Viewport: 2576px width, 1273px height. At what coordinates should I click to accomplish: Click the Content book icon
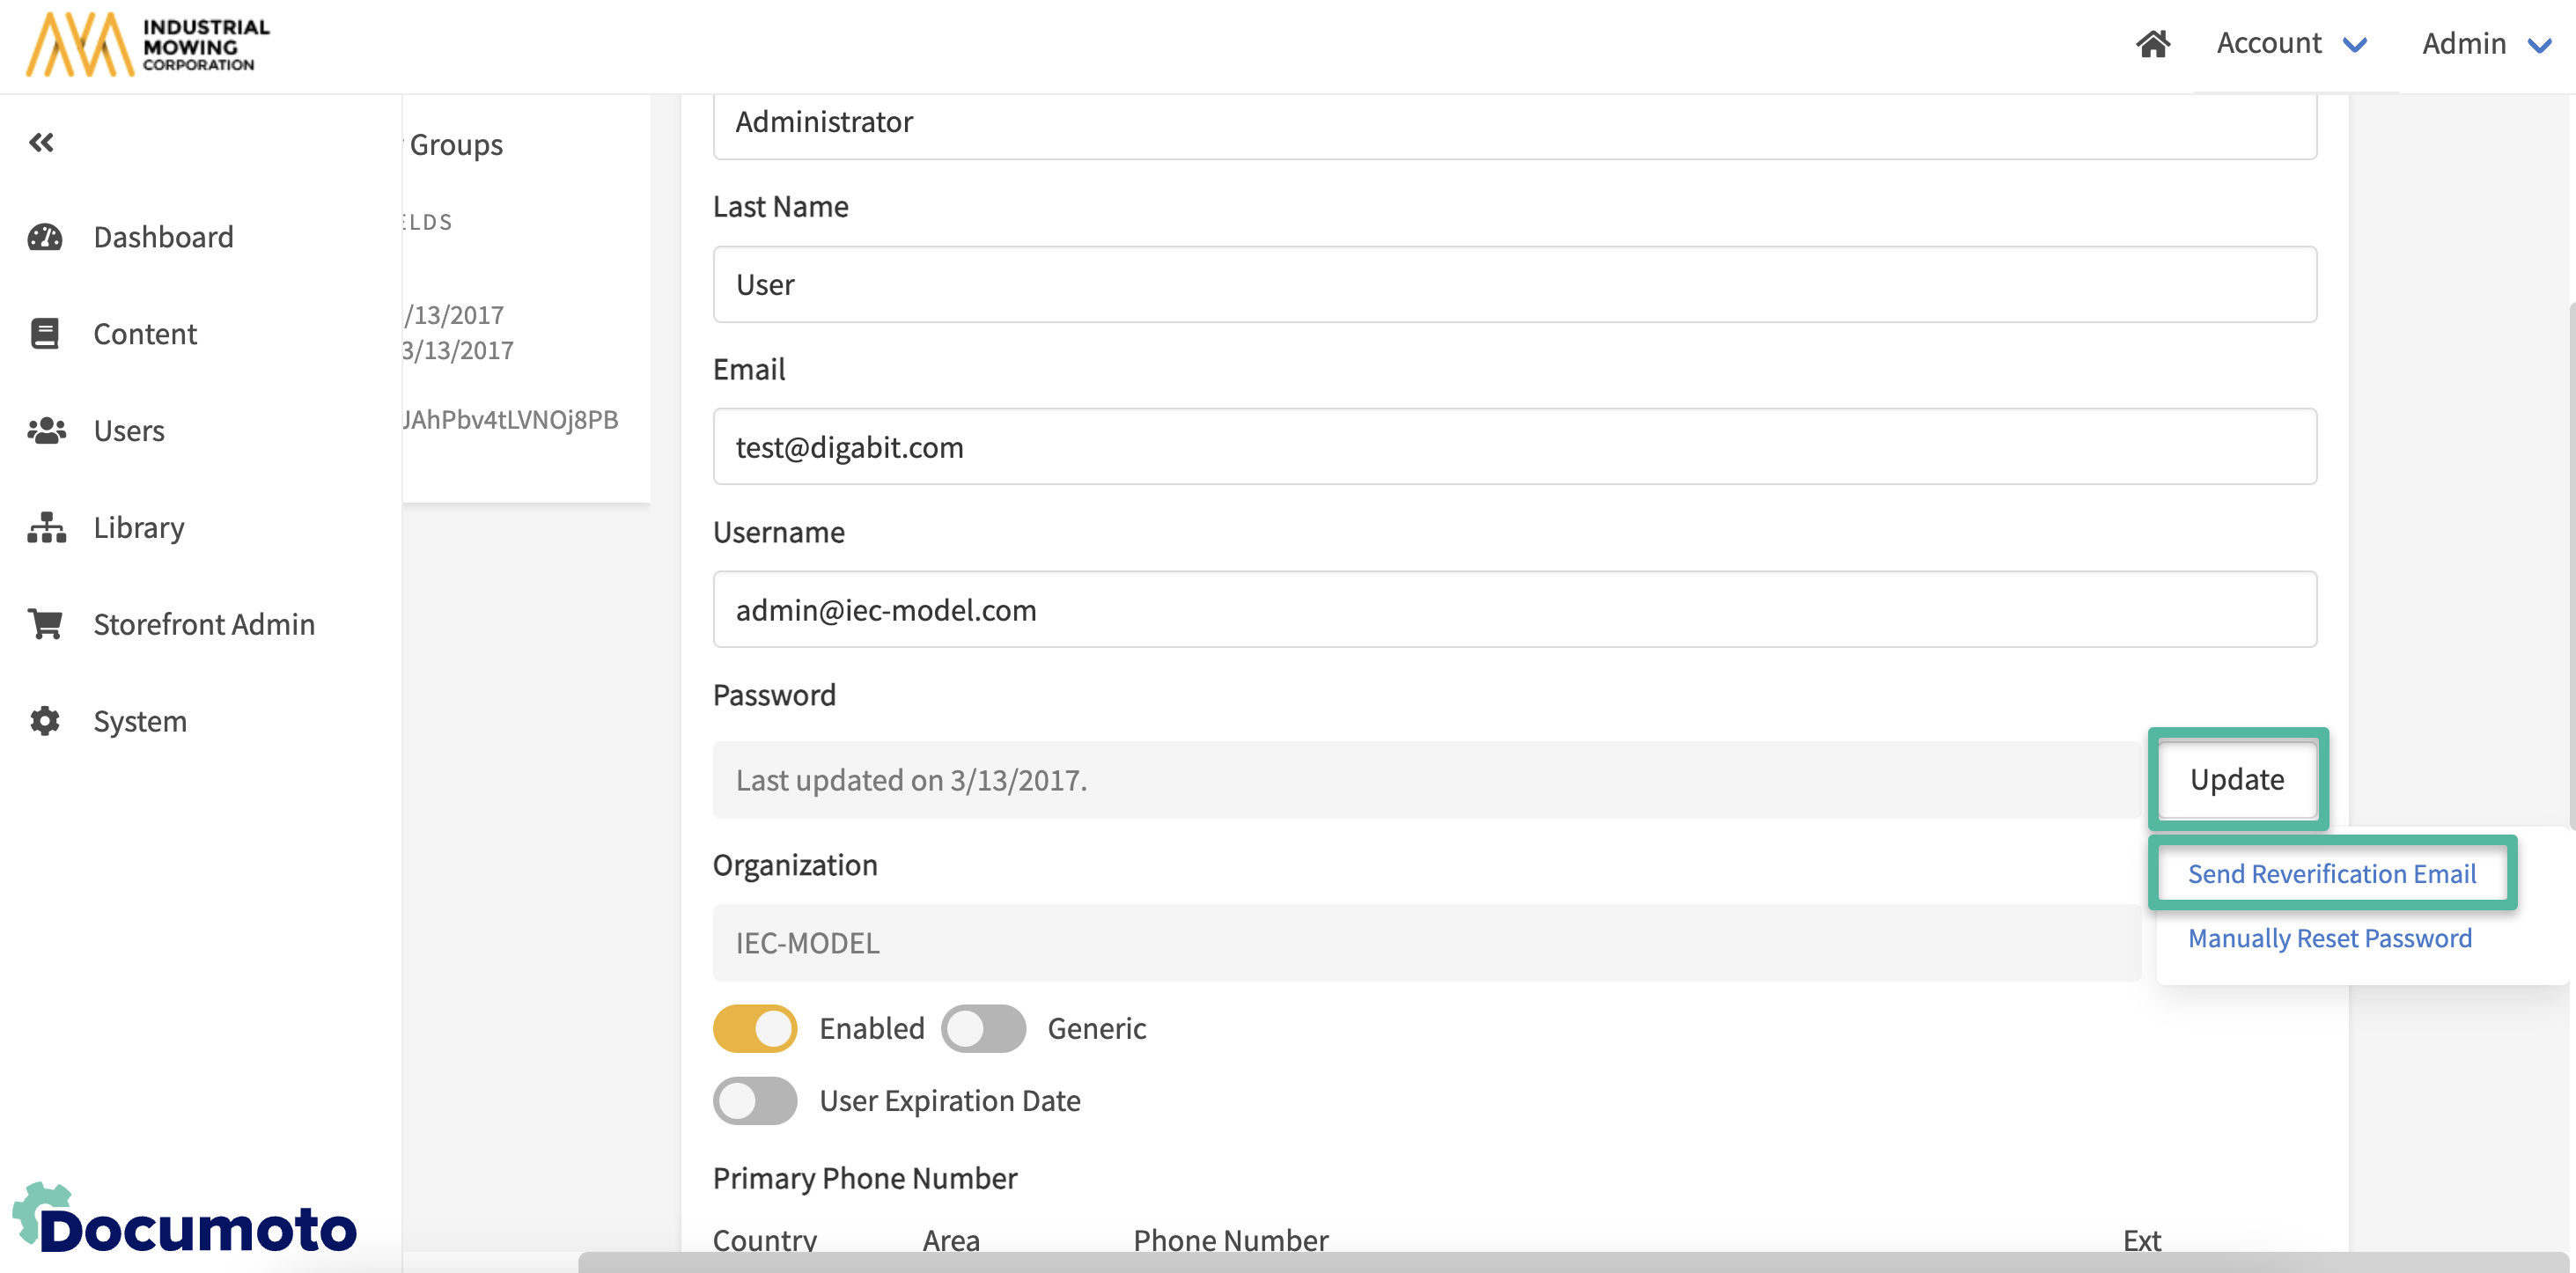click(x=45, y=334)
